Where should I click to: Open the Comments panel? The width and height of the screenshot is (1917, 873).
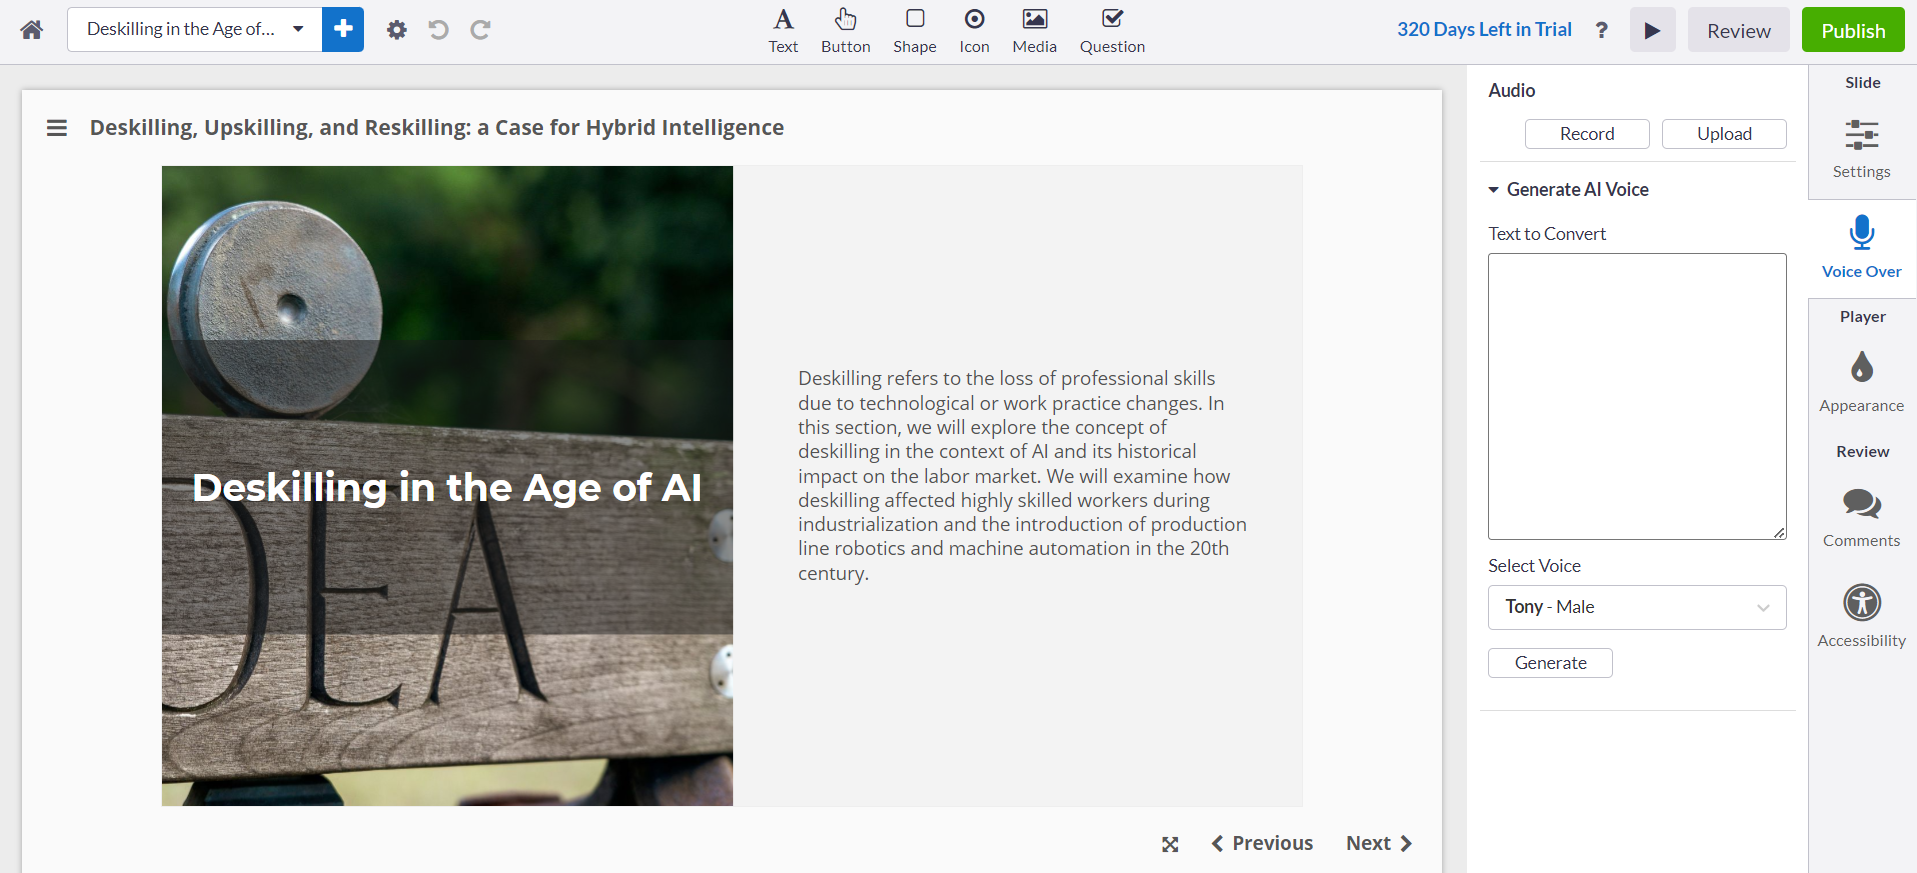point(1861,518)
